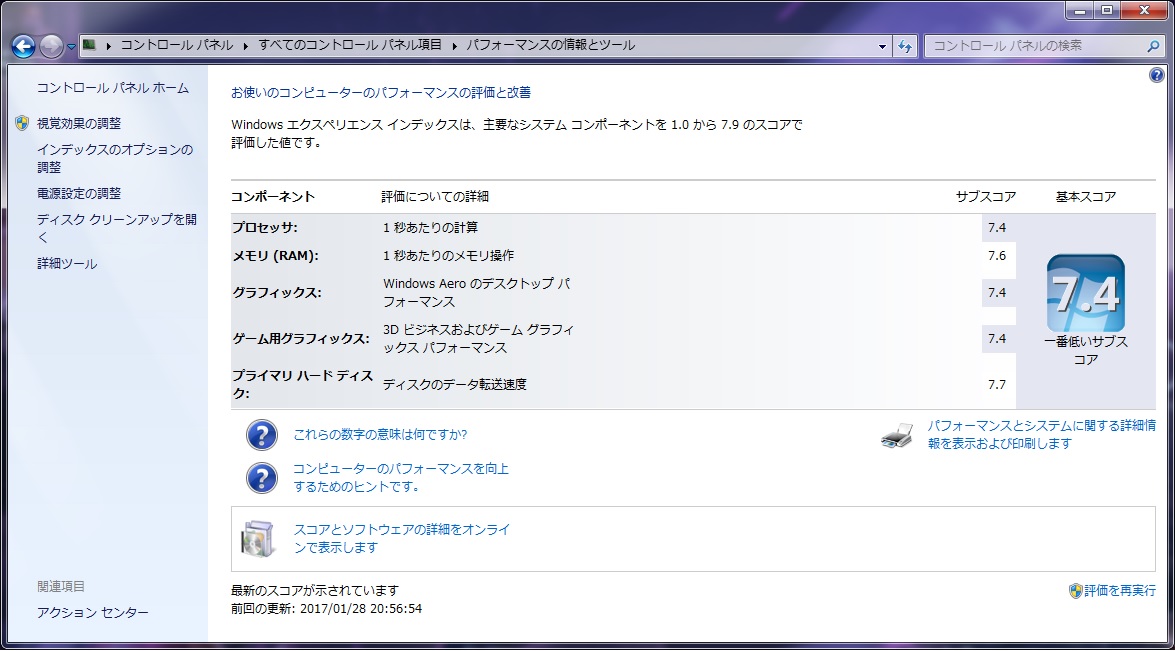Click 3D ビジネスおよびゲーム グラフィックス パフォーマンス description
The width and height of the screenshot is (1175, 651).
coord(479,339)
